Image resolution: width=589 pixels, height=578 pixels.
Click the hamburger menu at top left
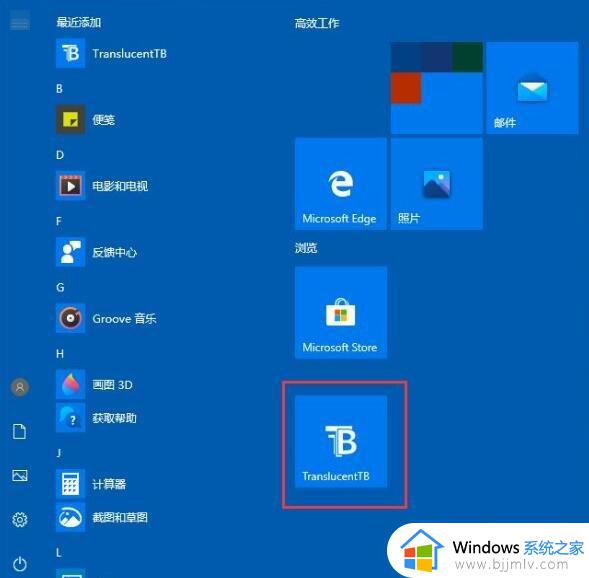pyautogui.click(x=20, y=21)
